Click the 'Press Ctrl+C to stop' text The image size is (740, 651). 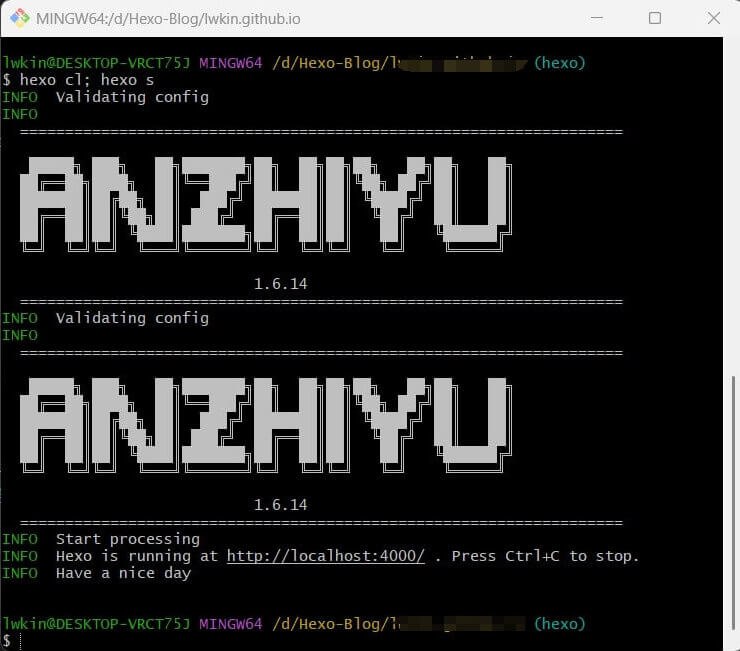(x=545, y=556)
